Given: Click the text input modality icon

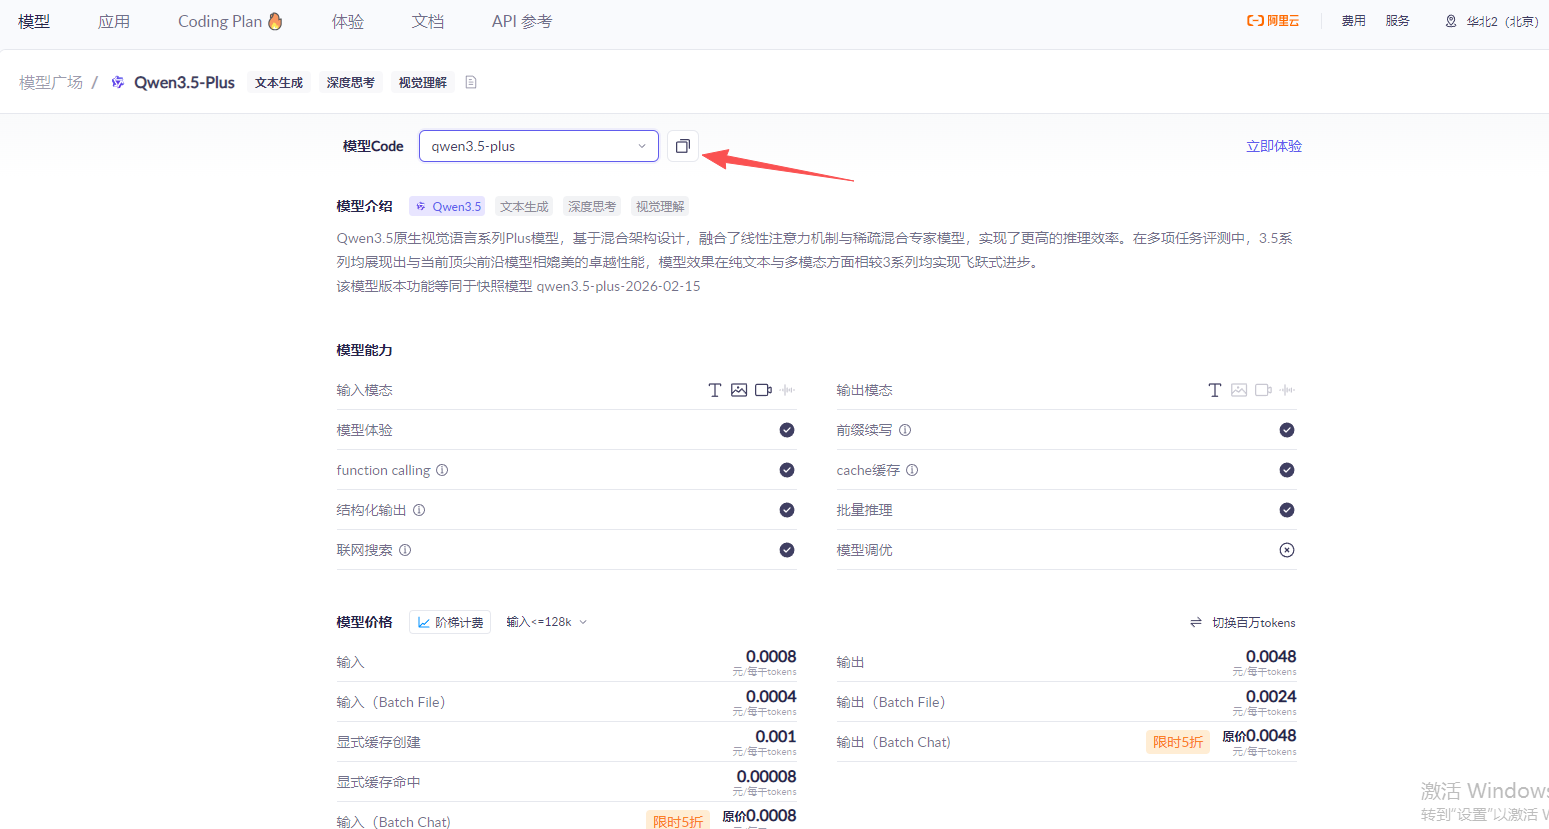Looking at the screenshot, I should (x=715, y=390).
